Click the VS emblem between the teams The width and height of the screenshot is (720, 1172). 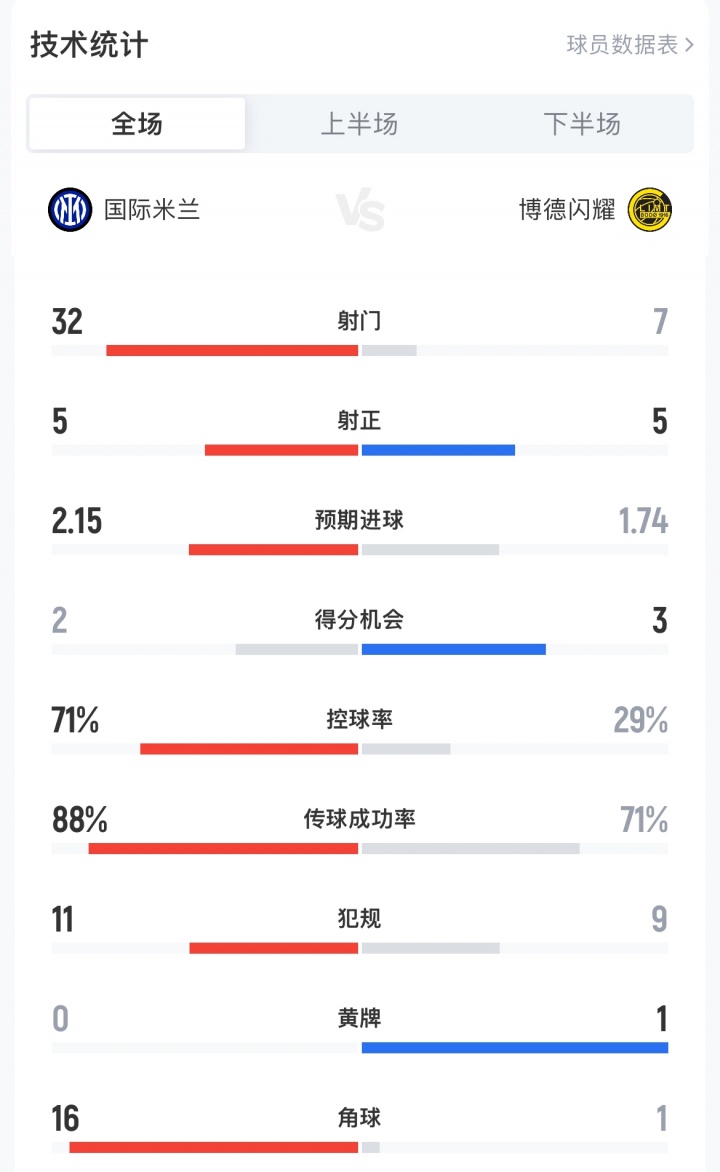coord(360,210)
